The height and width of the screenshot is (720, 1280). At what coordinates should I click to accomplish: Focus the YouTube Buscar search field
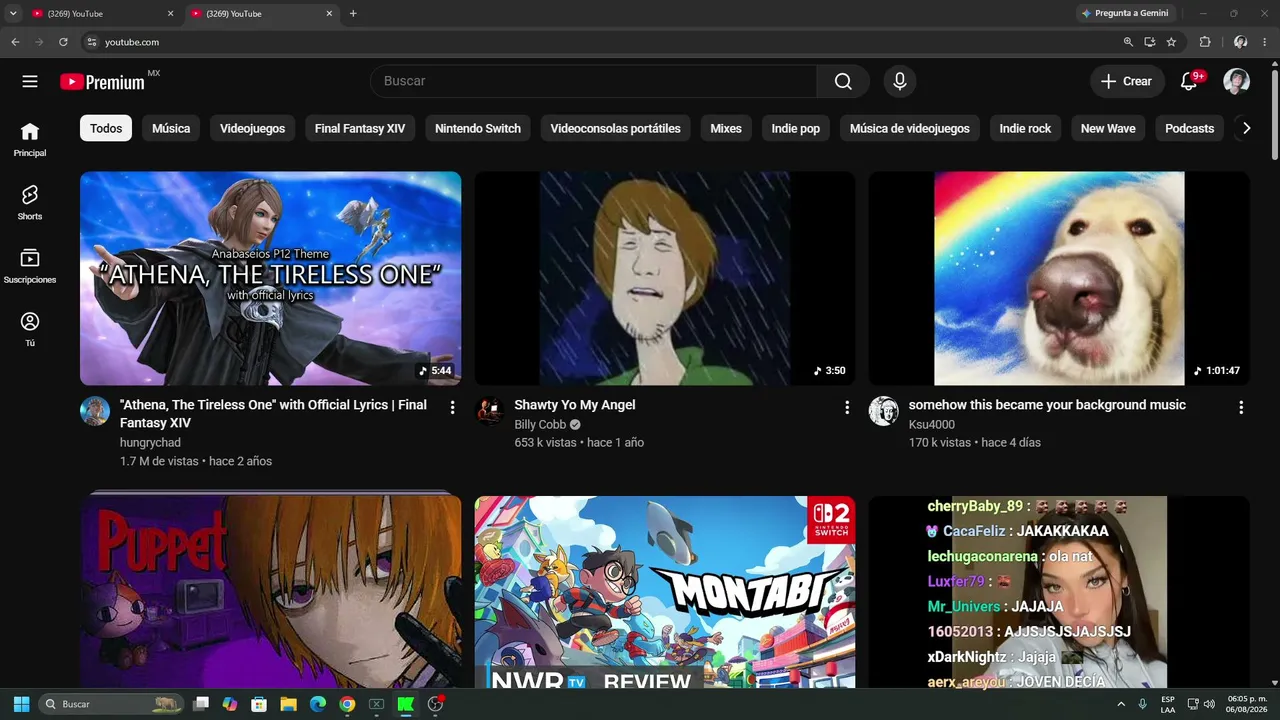(x=594, y=82)
